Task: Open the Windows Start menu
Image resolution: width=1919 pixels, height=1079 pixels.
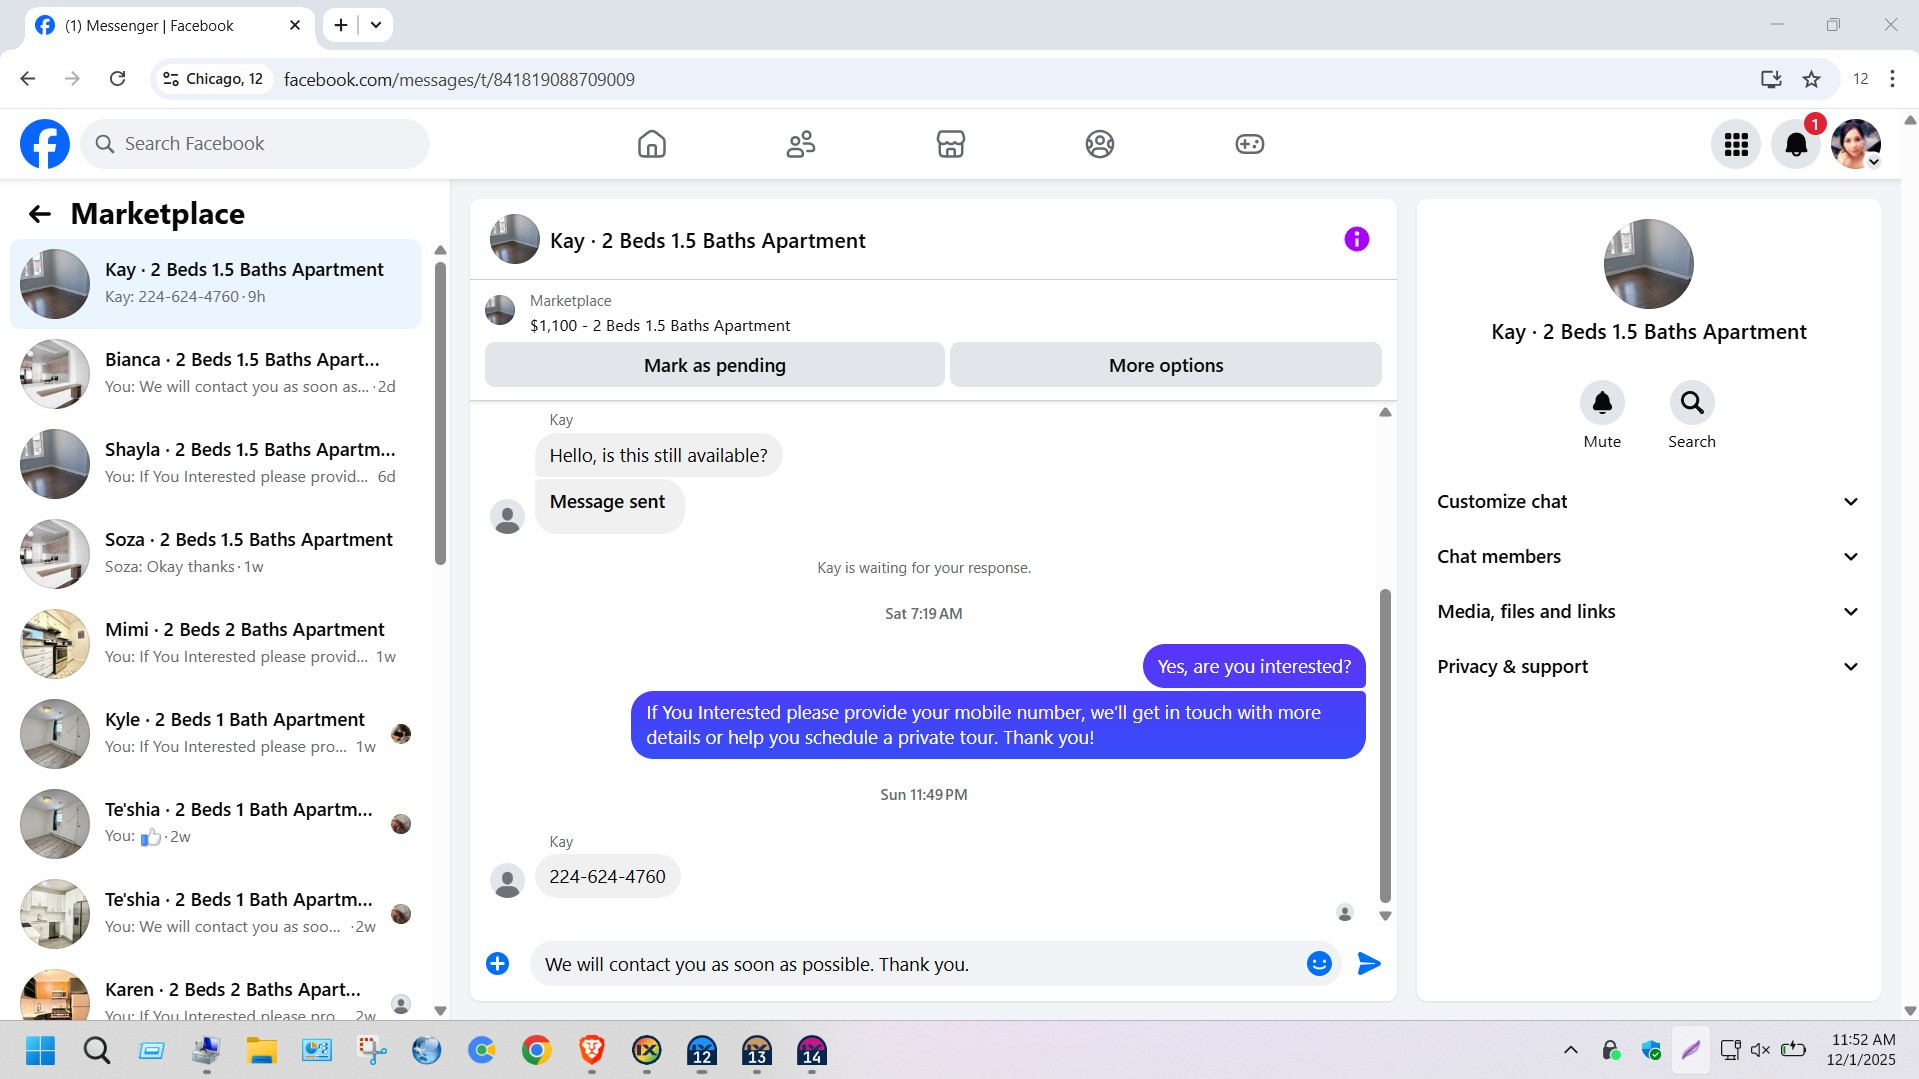Action: (x=41, y=1050)
